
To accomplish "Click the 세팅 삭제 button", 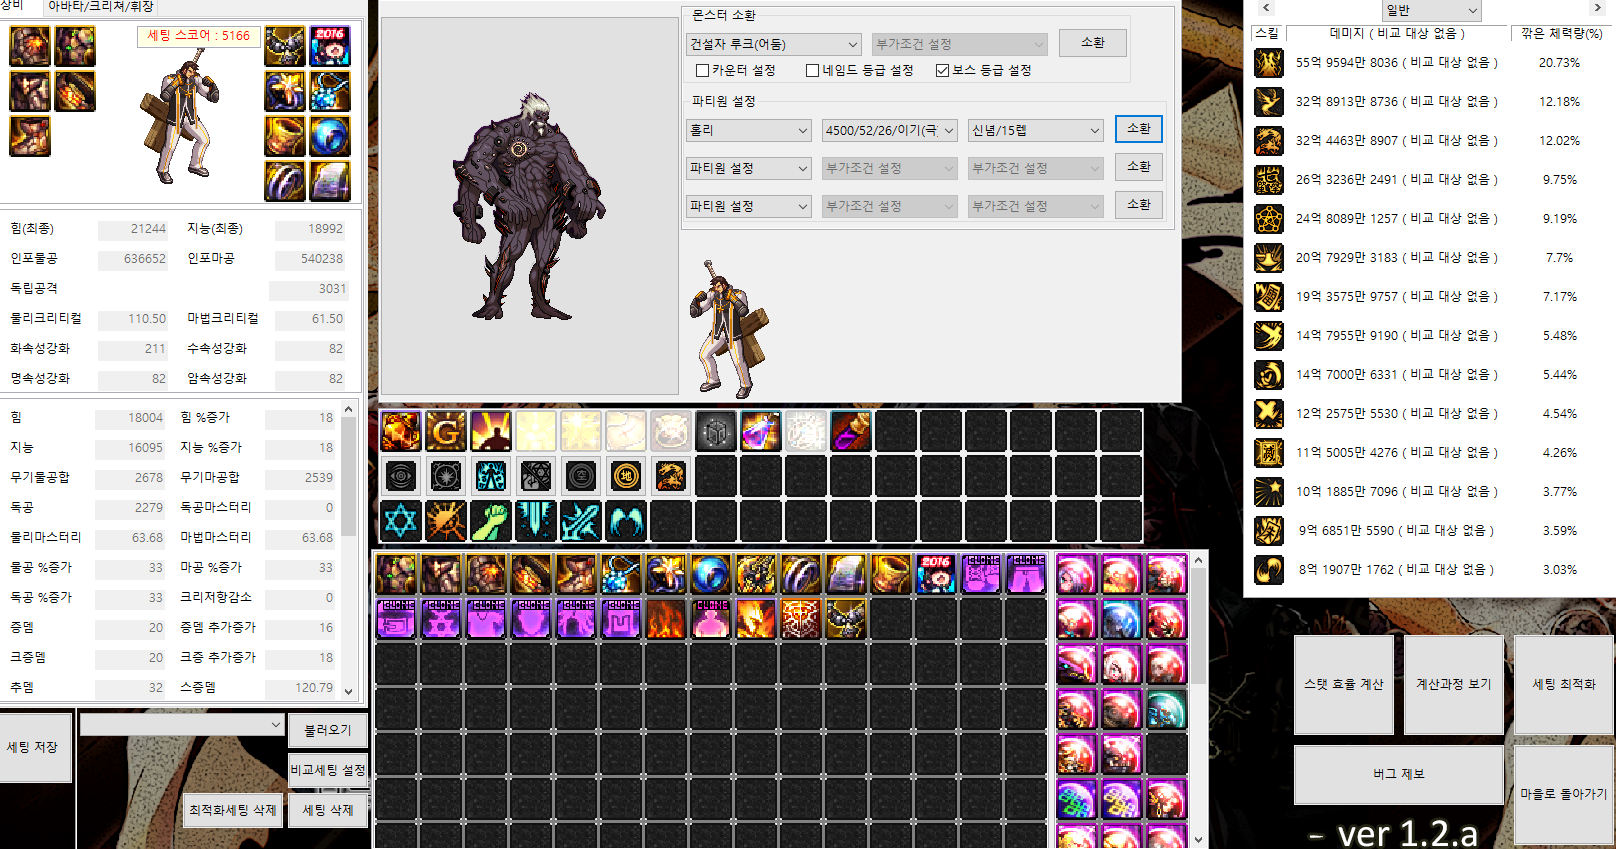I will click(x=328, y=810).
